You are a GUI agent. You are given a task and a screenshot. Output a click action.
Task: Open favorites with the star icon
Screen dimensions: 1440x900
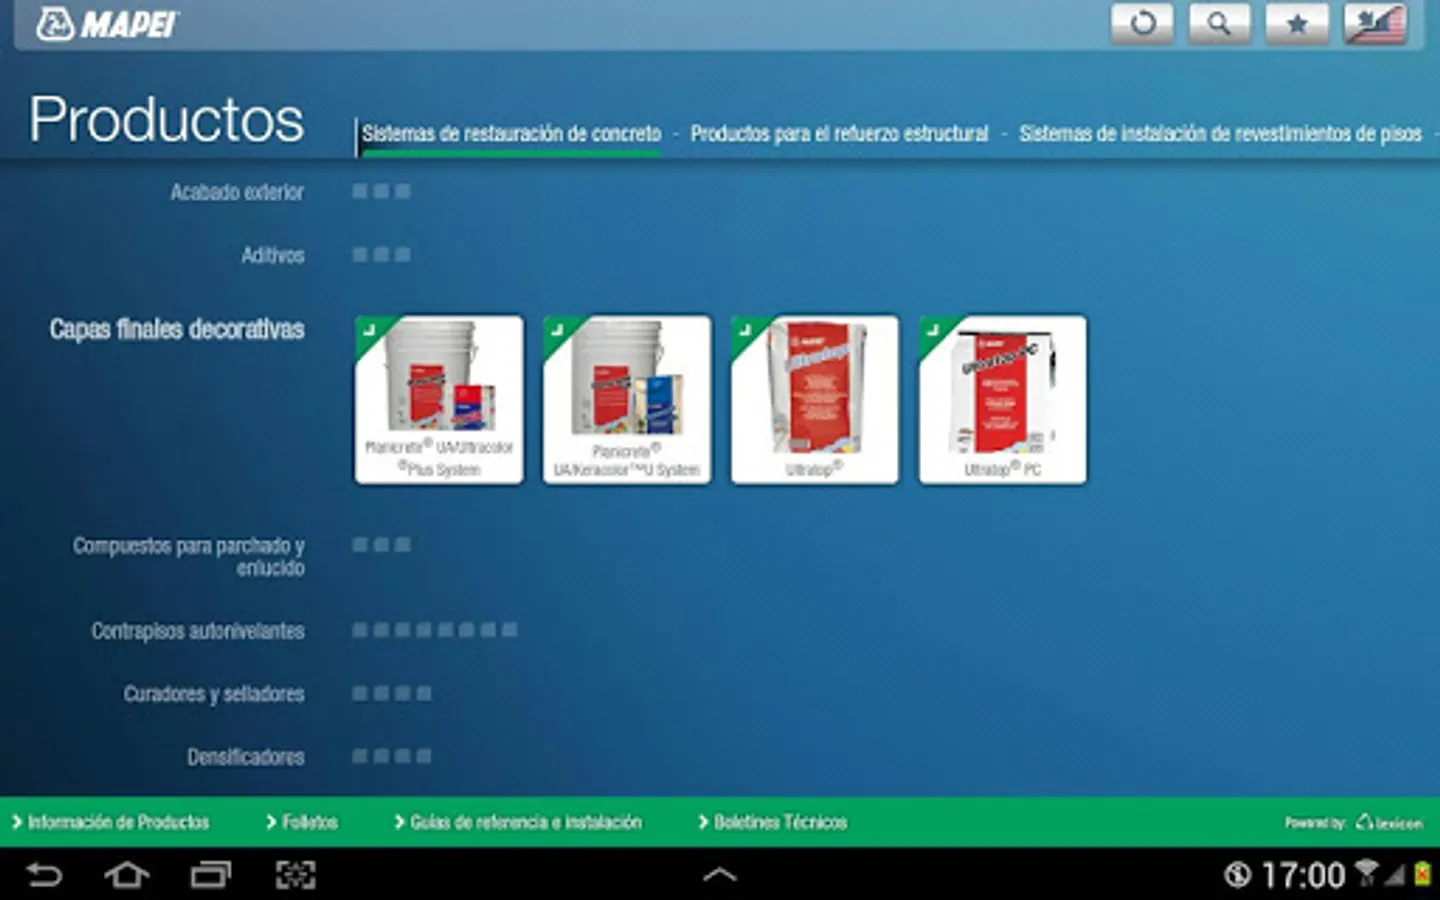[1297, 23]
